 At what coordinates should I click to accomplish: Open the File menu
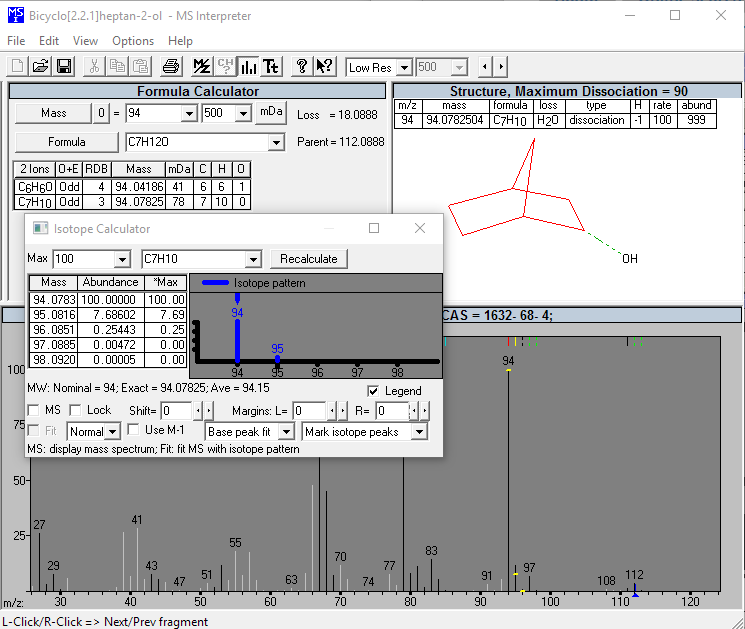pos(16,41)
